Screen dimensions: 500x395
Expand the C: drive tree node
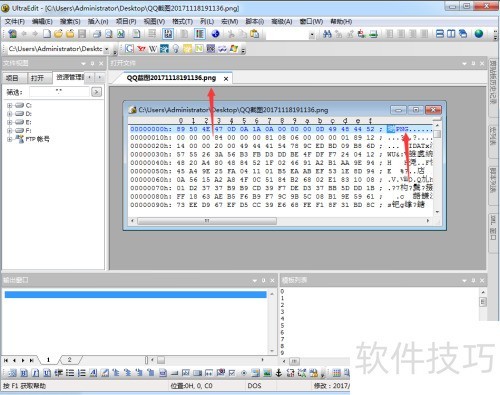(9, 105)
